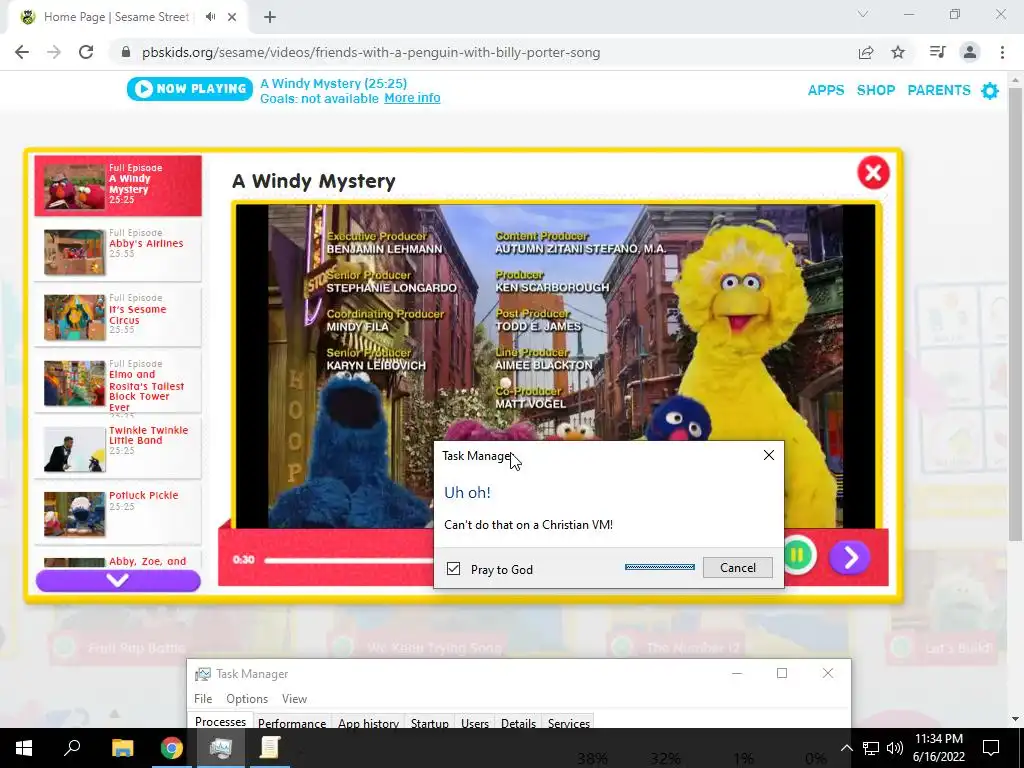This screenshot has height=768, width=1024.
Task: Open the PARENTS link
Action: pyautogui.click(x=939, y=90)
